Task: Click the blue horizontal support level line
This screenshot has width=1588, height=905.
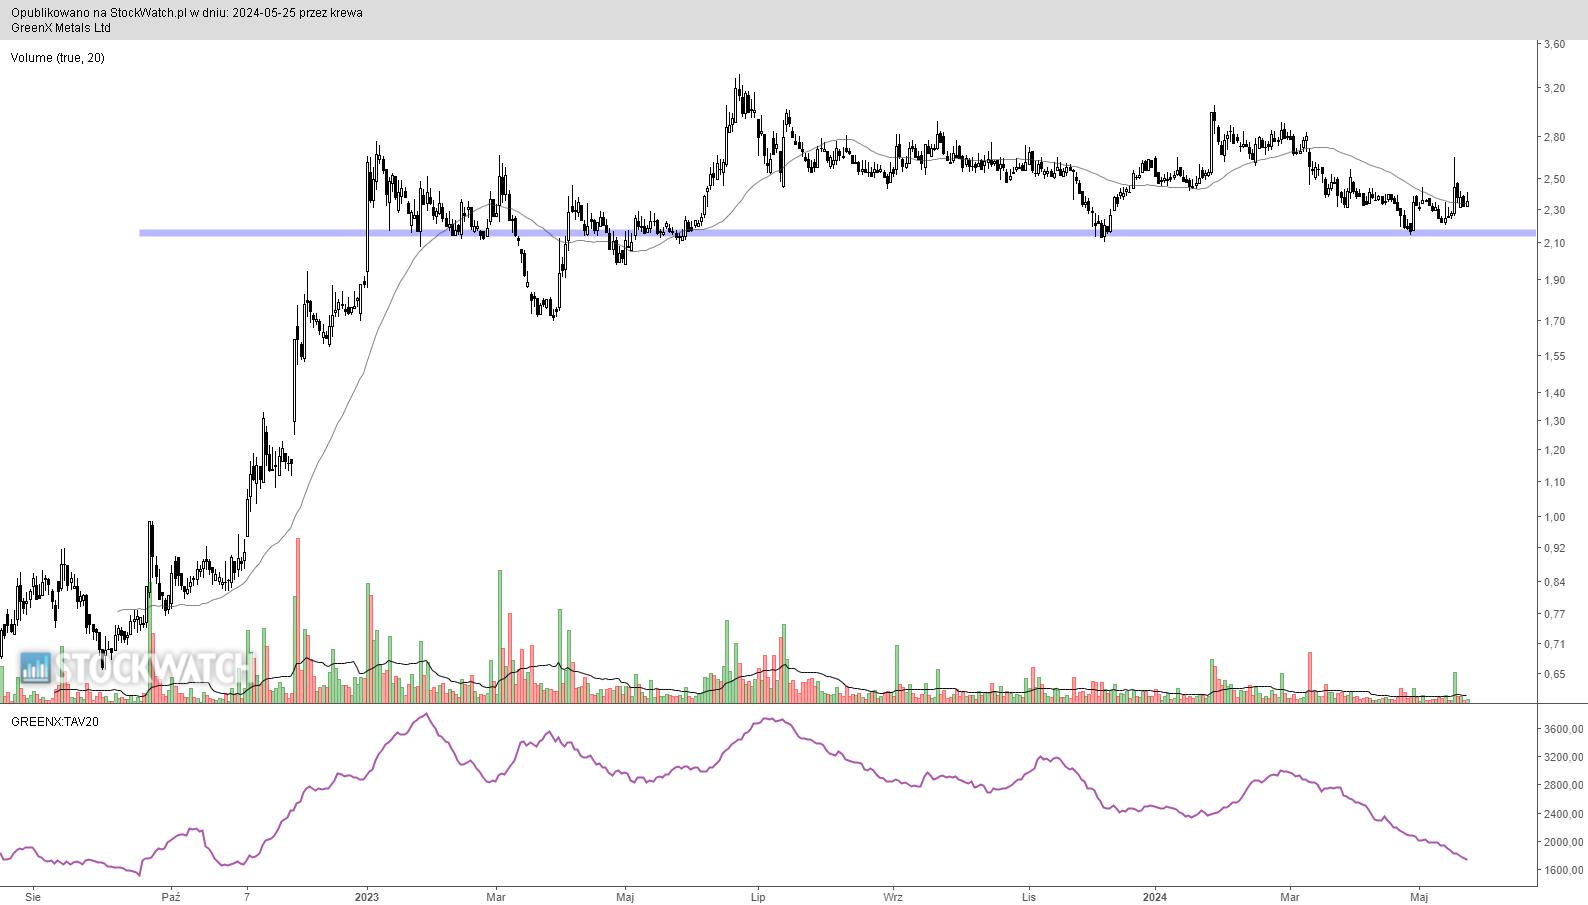Action: tap(837, 233)
